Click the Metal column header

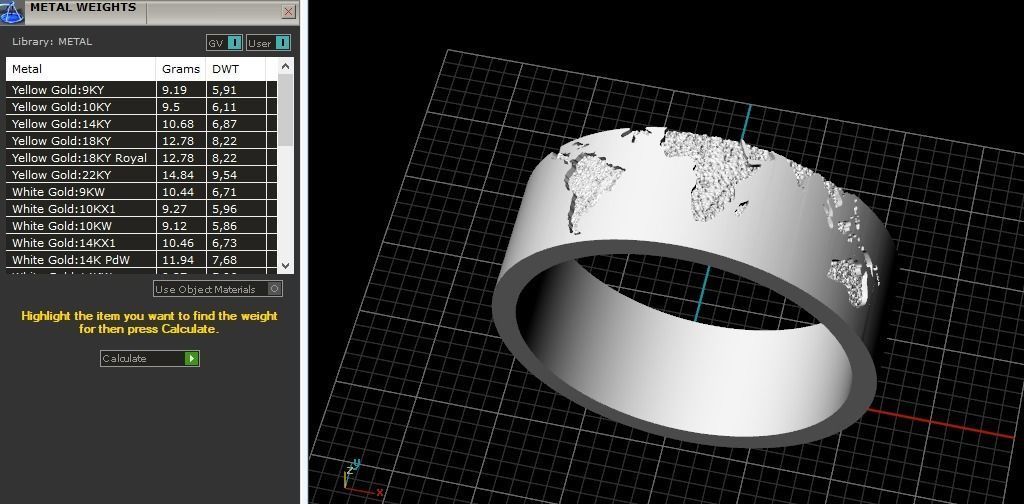[81, 69]
